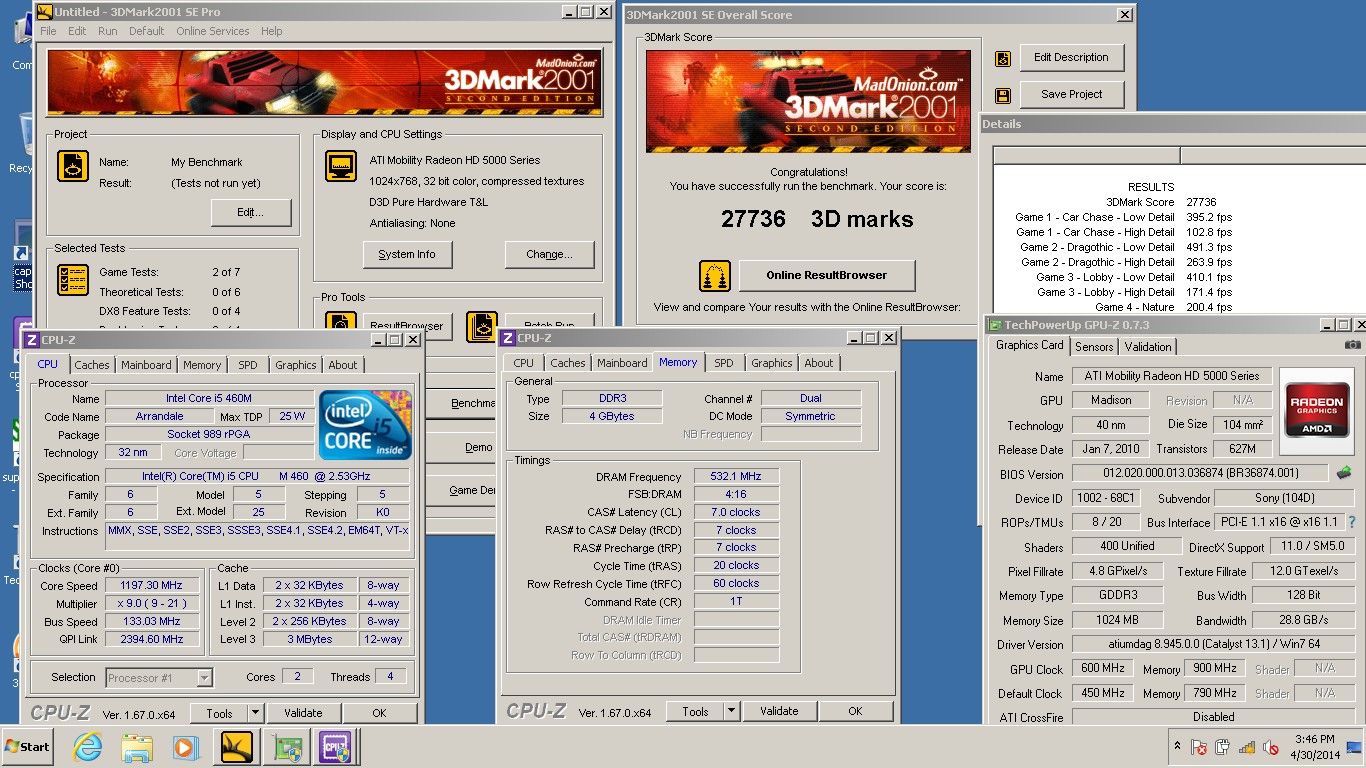Click the Instructions field listing MMX, SSE
The width and height of the screenshot is (1366, 768).
(257, 537)
